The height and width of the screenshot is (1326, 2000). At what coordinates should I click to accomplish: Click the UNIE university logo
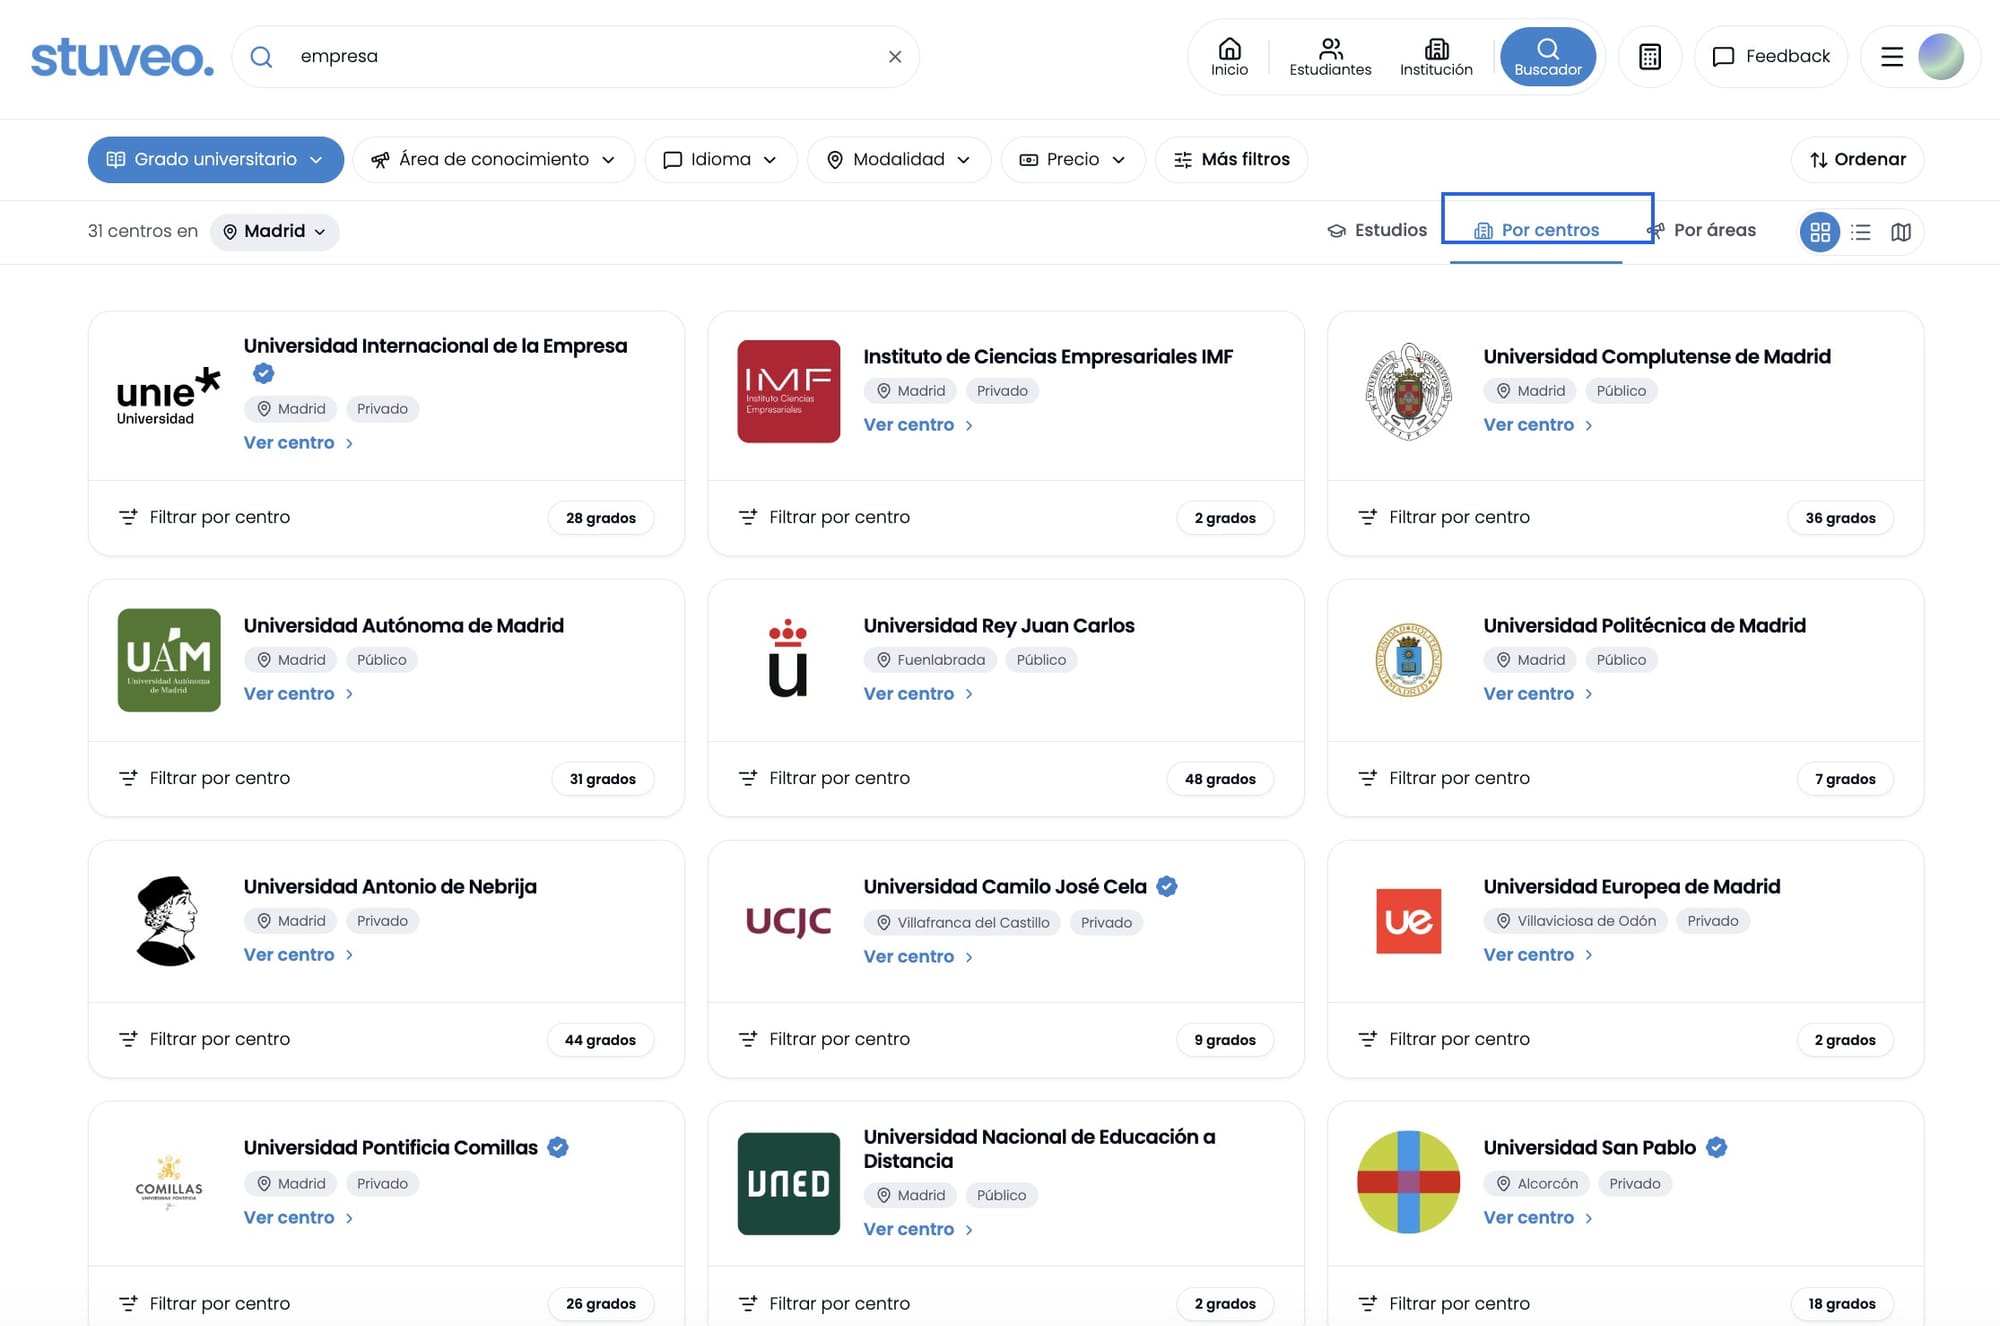pyautogui.click(x=168, y=396)
